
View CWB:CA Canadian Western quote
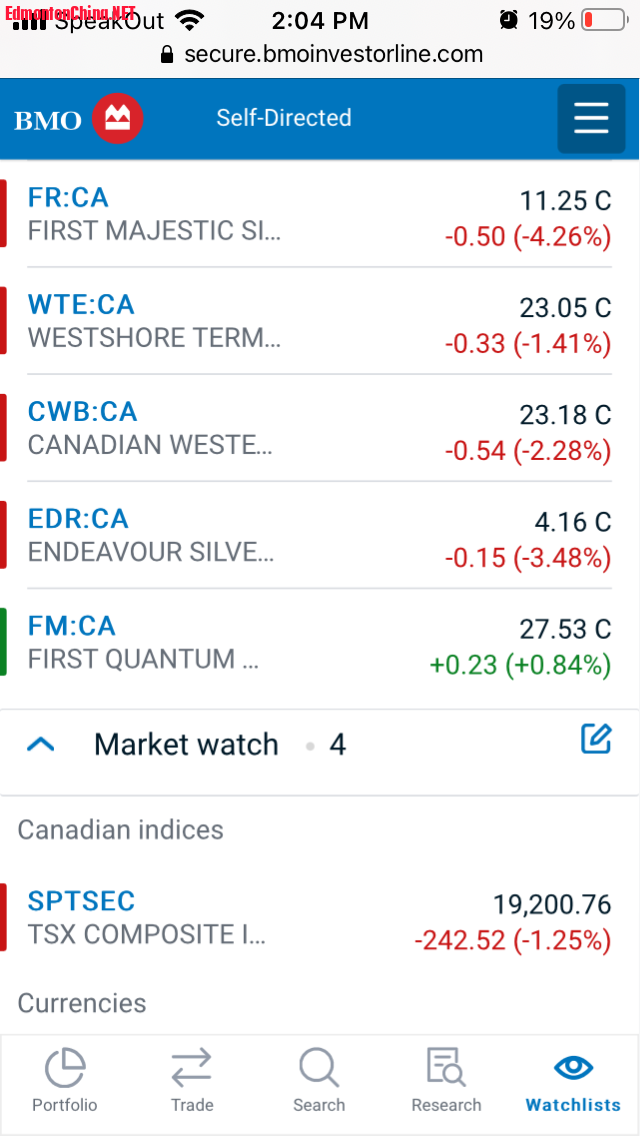tap(83, 412)
